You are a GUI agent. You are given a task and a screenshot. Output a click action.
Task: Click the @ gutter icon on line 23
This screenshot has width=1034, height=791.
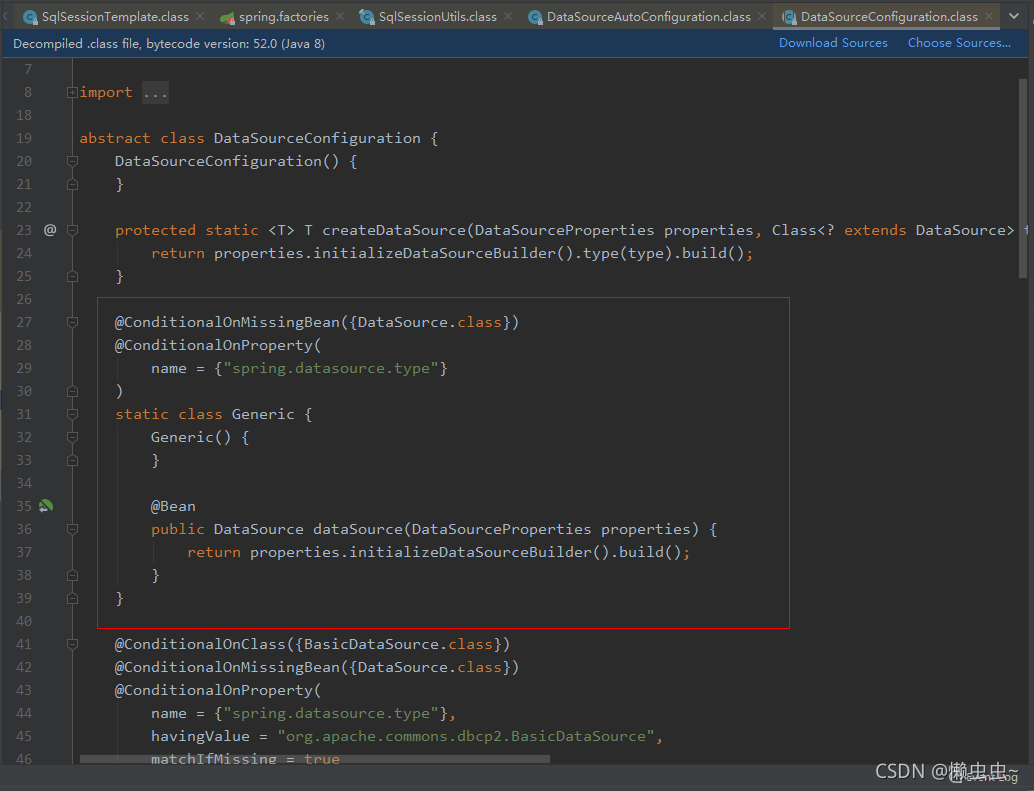click(50, 230)
